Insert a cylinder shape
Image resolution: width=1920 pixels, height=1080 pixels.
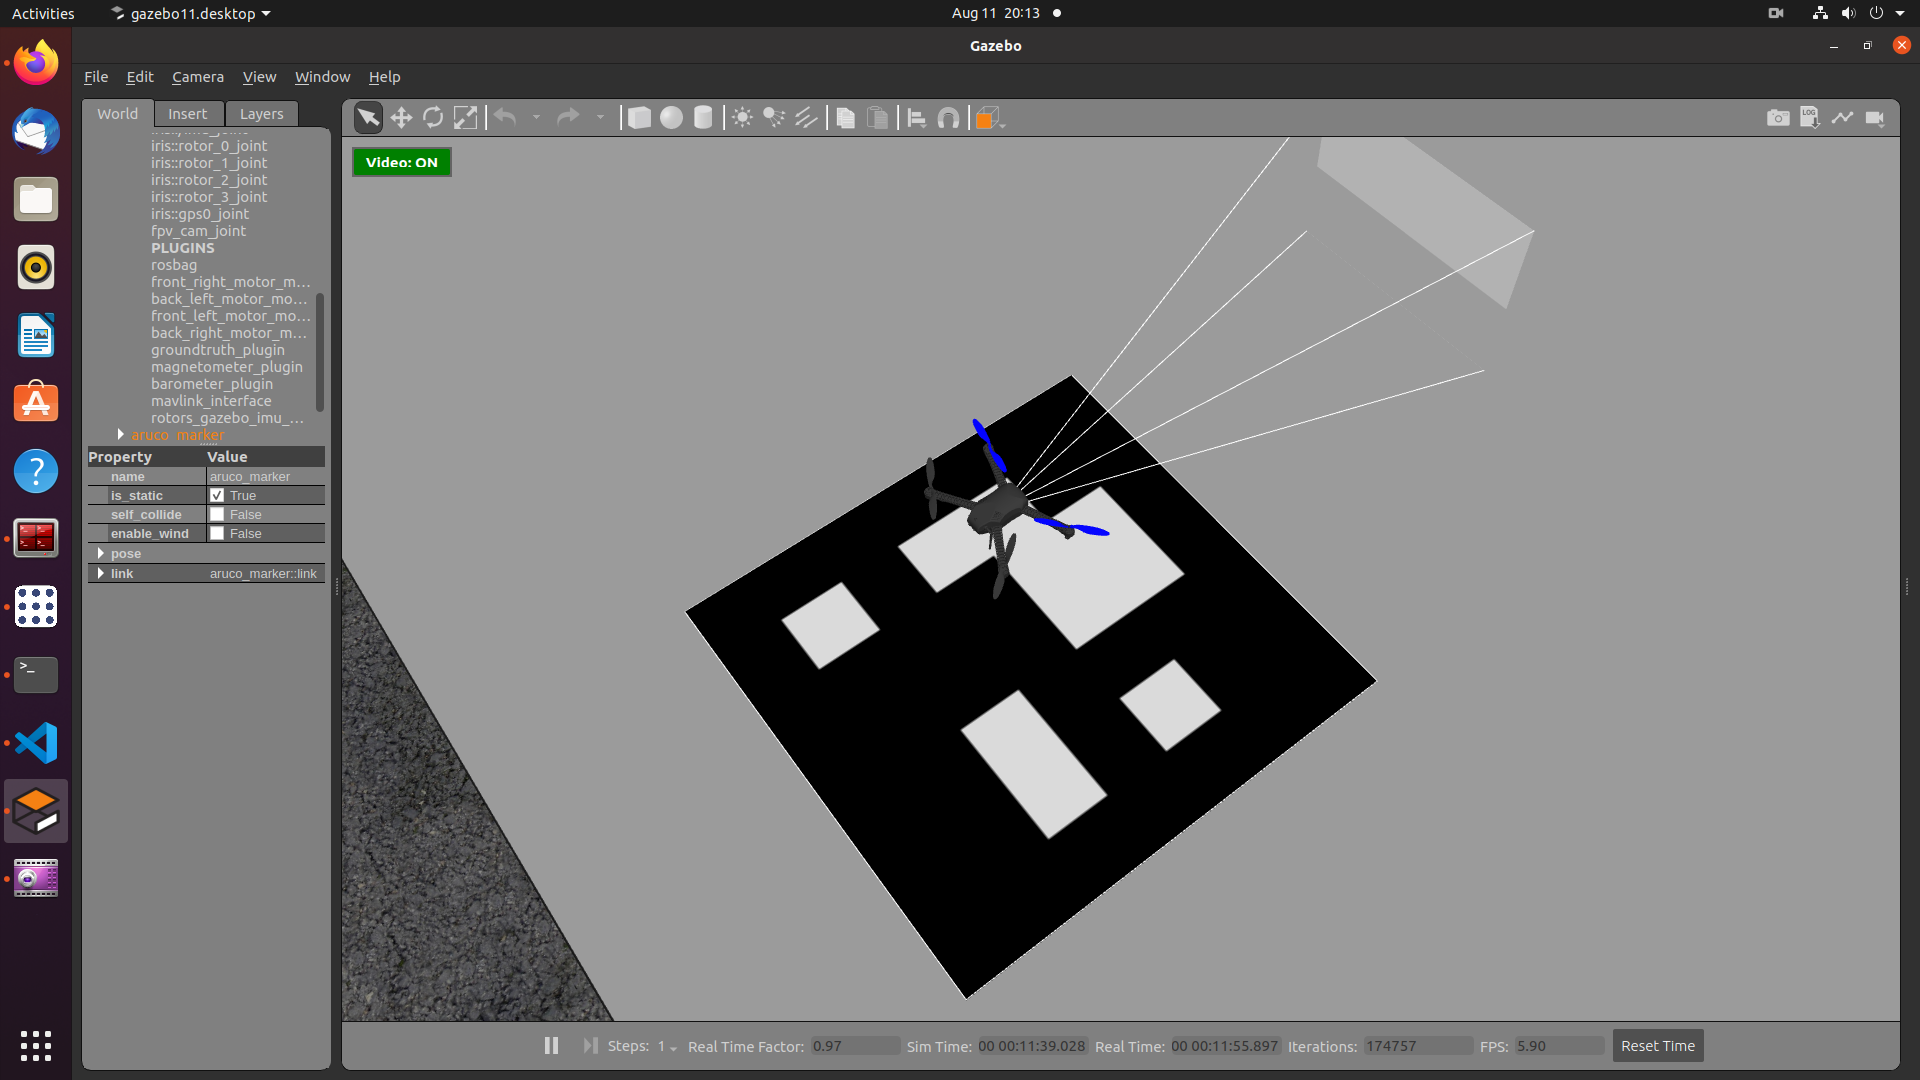tap(703, 118)
